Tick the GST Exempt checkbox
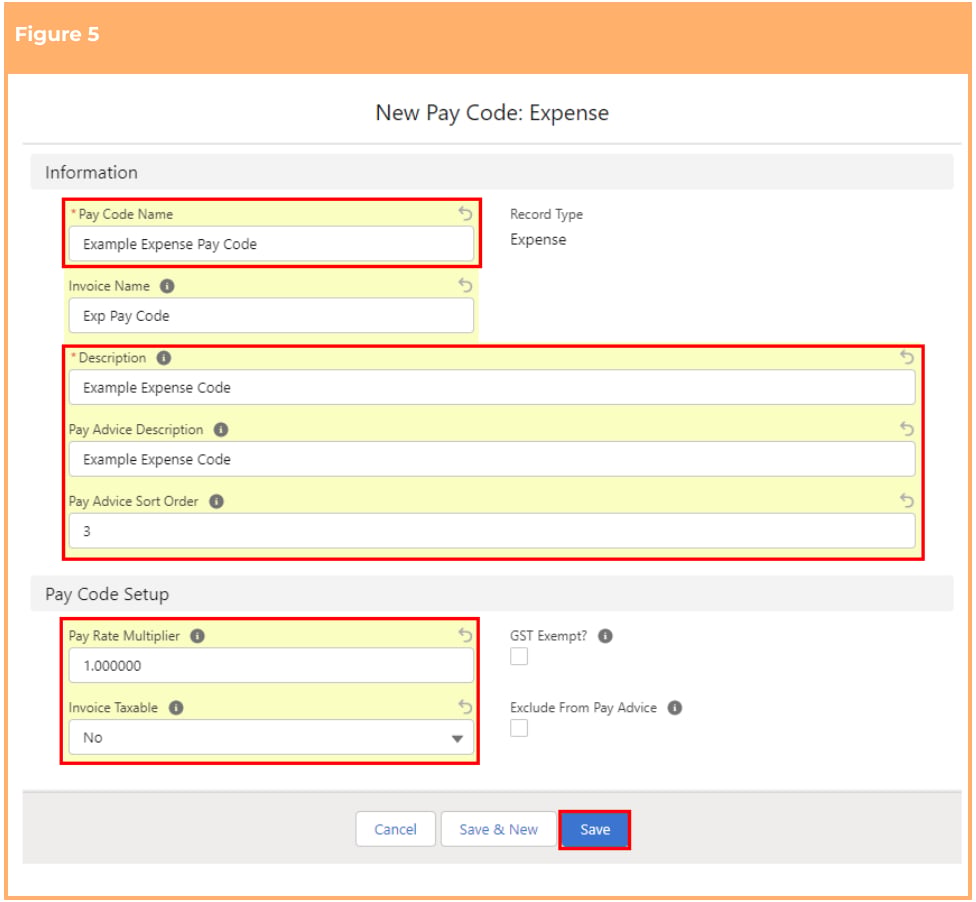 click(x=518, y=656)
